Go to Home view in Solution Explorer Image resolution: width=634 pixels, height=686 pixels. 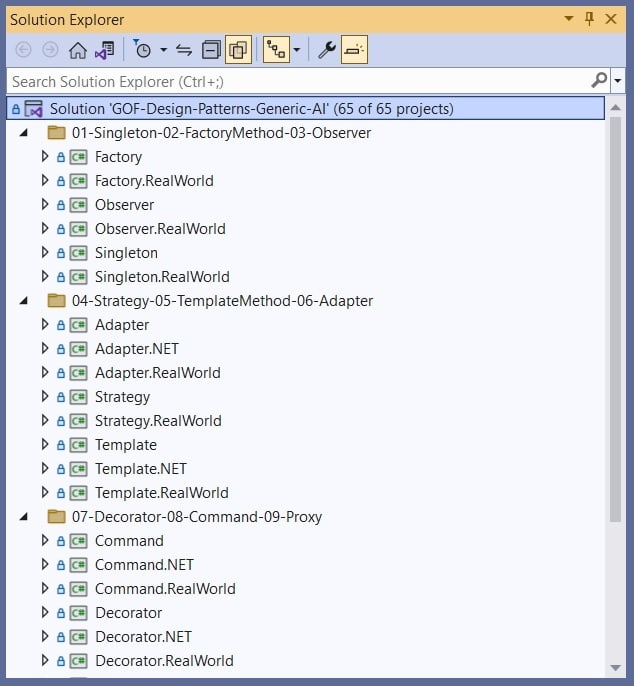point(78,50)
